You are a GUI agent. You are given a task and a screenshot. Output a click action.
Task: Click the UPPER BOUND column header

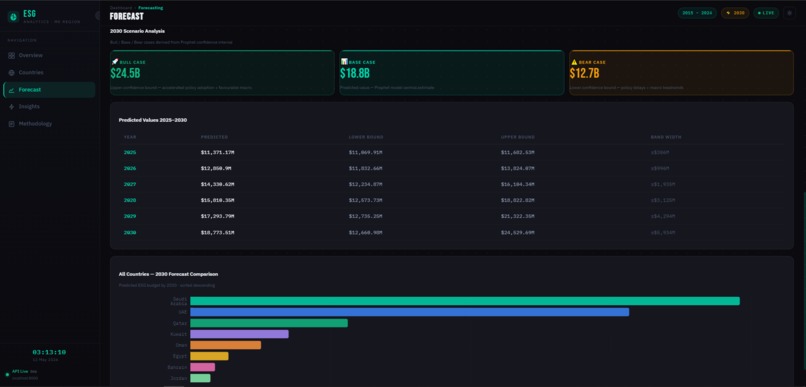518,137
